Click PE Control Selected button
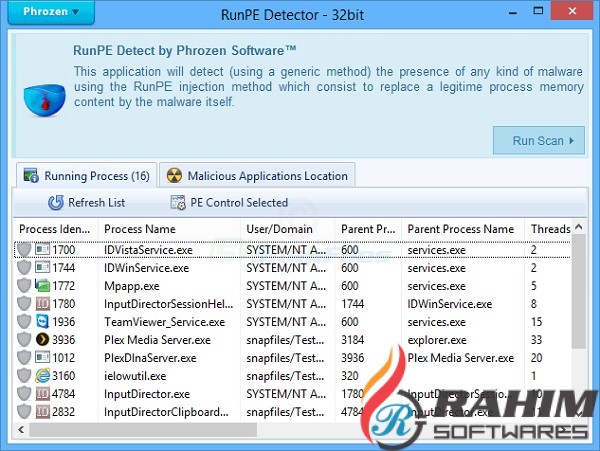 tap(229, 202)
